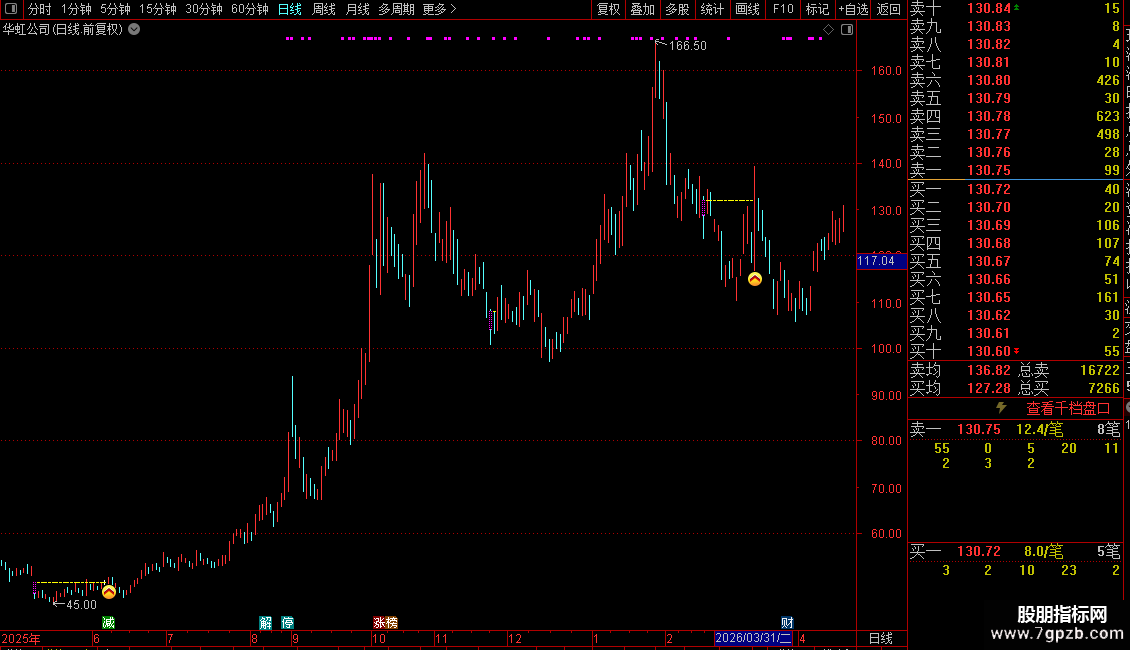Expand the 华虹公司 title dropdown arrow
Screen dimensions: 1130x650
[134, 30]
